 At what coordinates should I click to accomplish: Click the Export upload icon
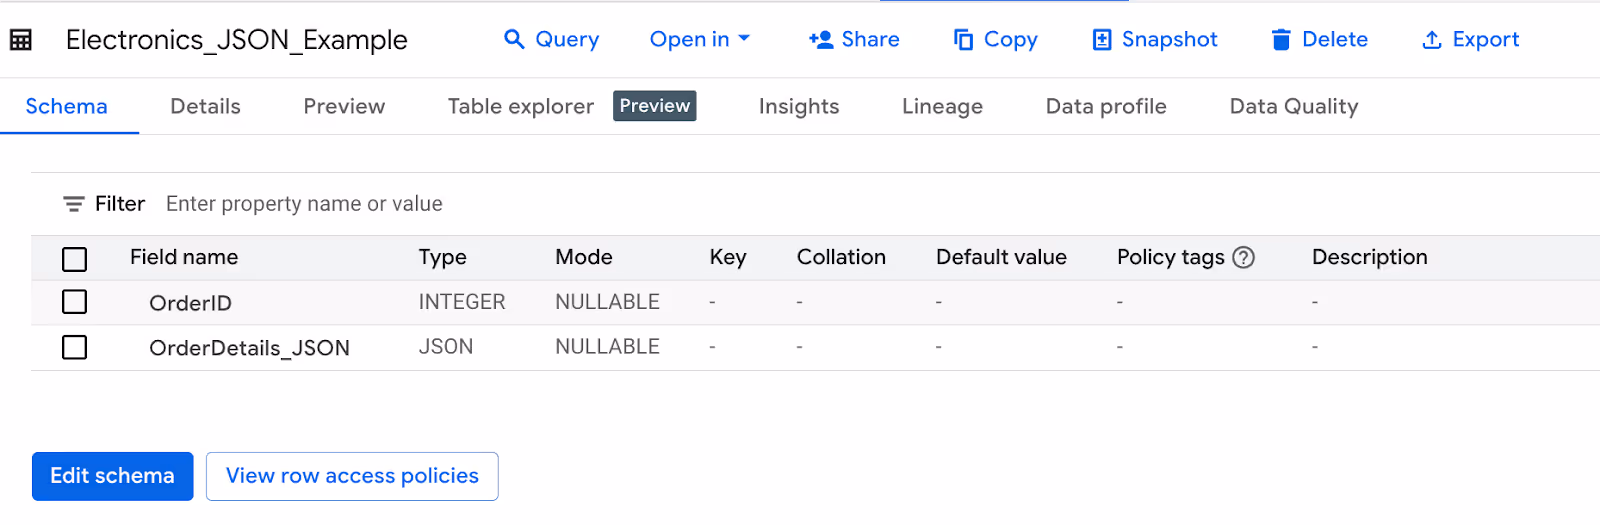coord(1432,39)
